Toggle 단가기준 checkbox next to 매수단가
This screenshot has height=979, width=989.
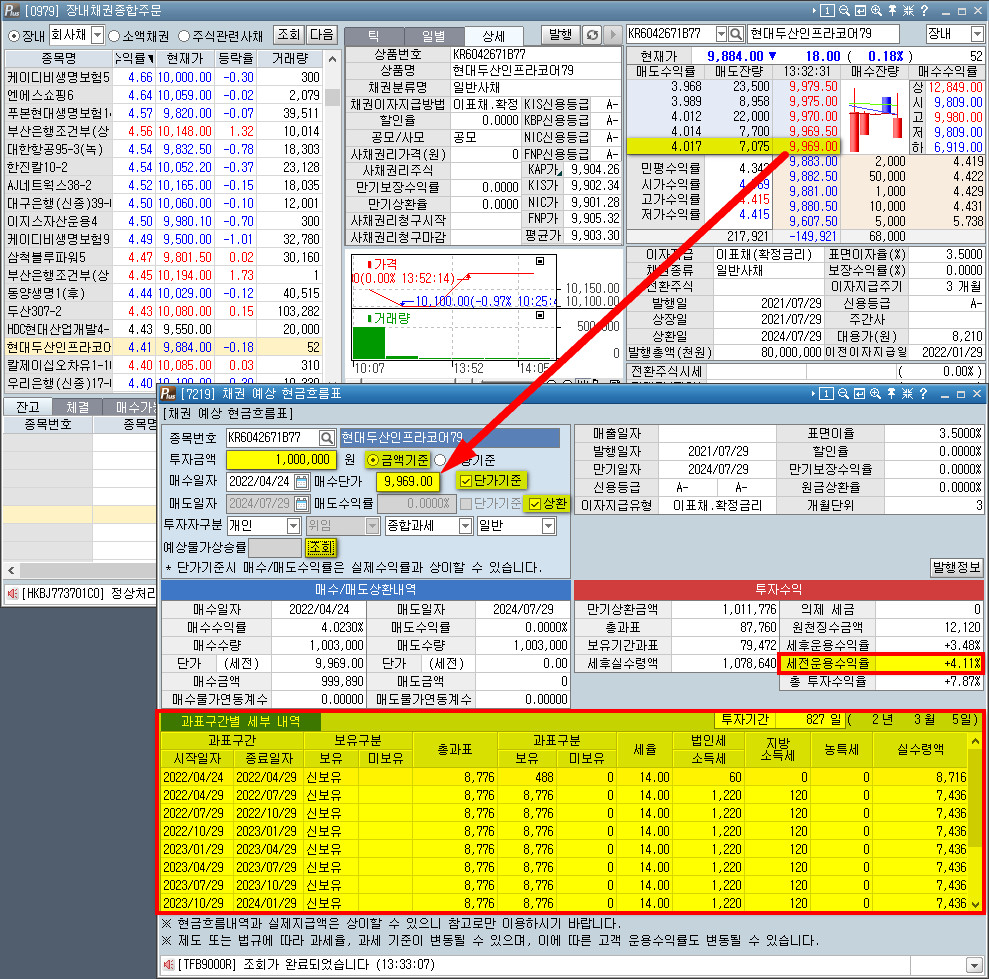tap(466, 481)
